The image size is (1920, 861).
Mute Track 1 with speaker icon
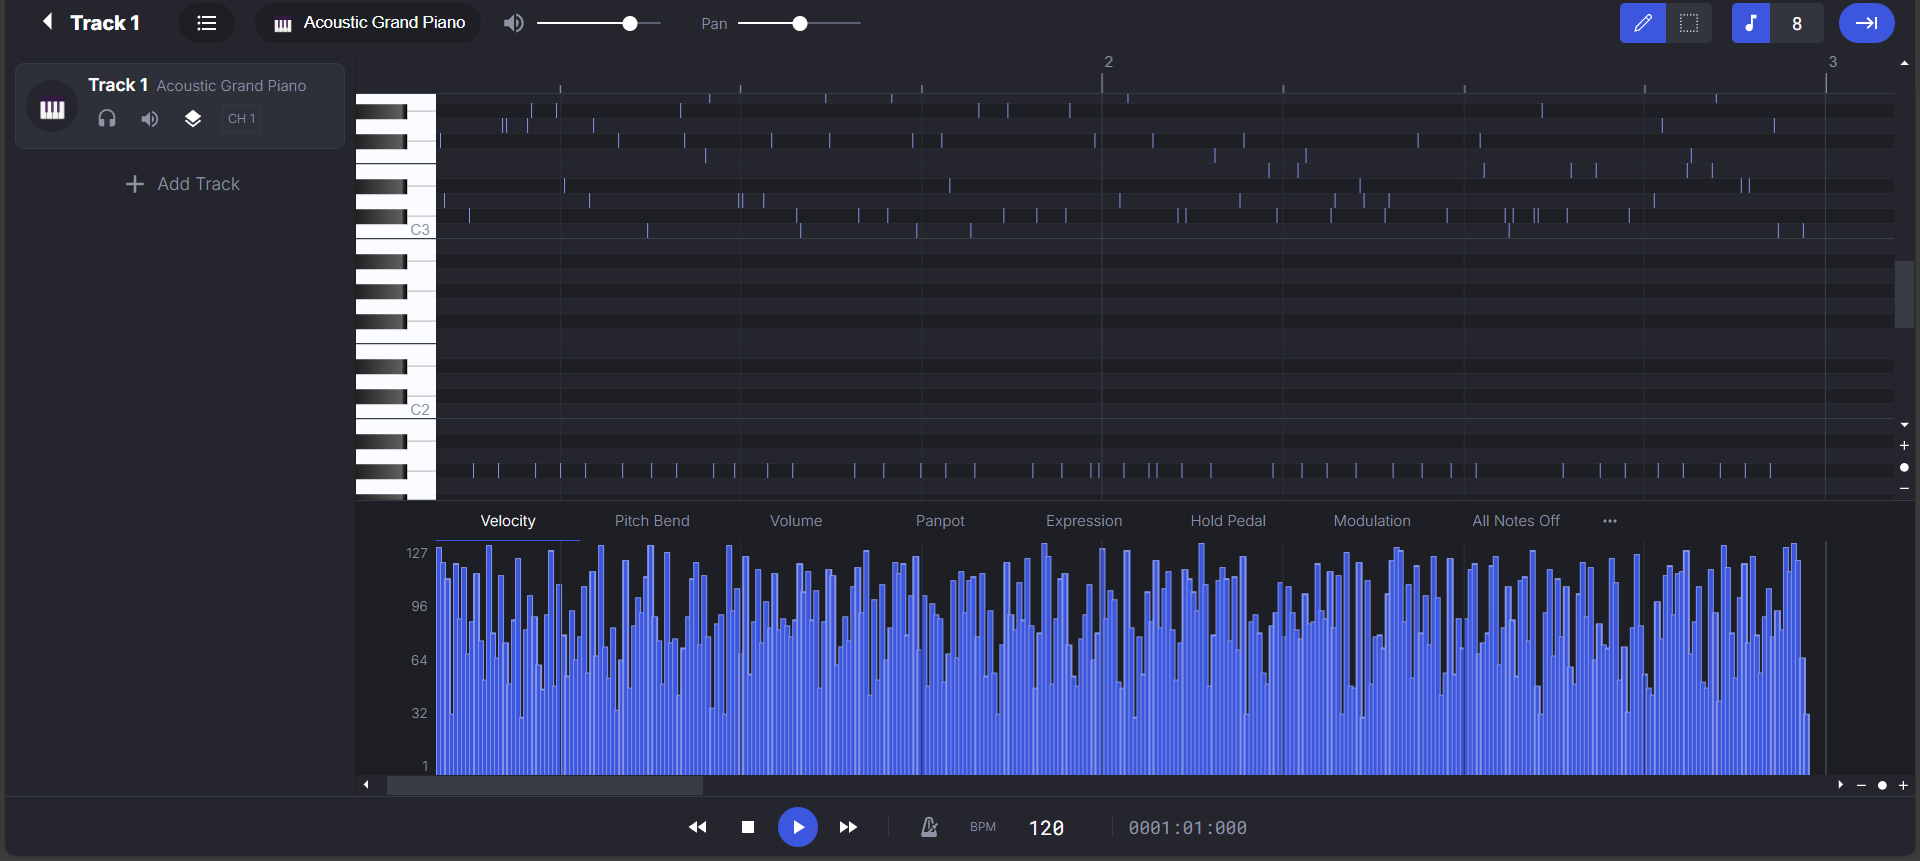[150, 119]
